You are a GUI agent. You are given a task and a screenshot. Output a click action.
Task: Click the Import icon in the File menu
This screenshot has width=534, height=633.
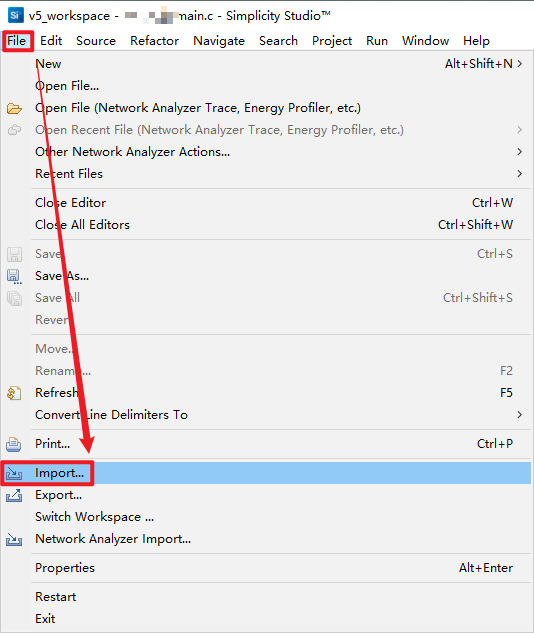point(14,473)
